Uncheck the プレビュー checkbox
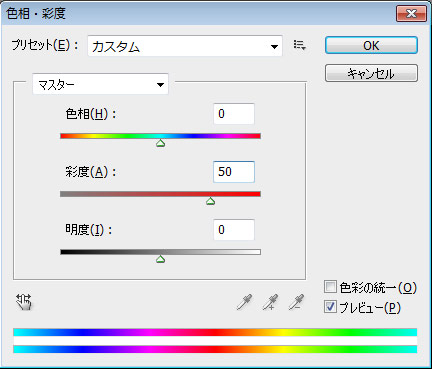 click(330, 307)
